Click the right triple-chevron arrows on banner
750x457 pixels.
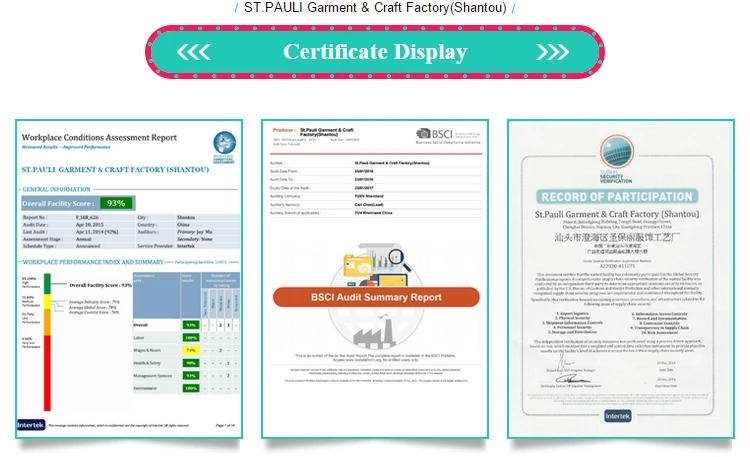[x=552, y=52]
